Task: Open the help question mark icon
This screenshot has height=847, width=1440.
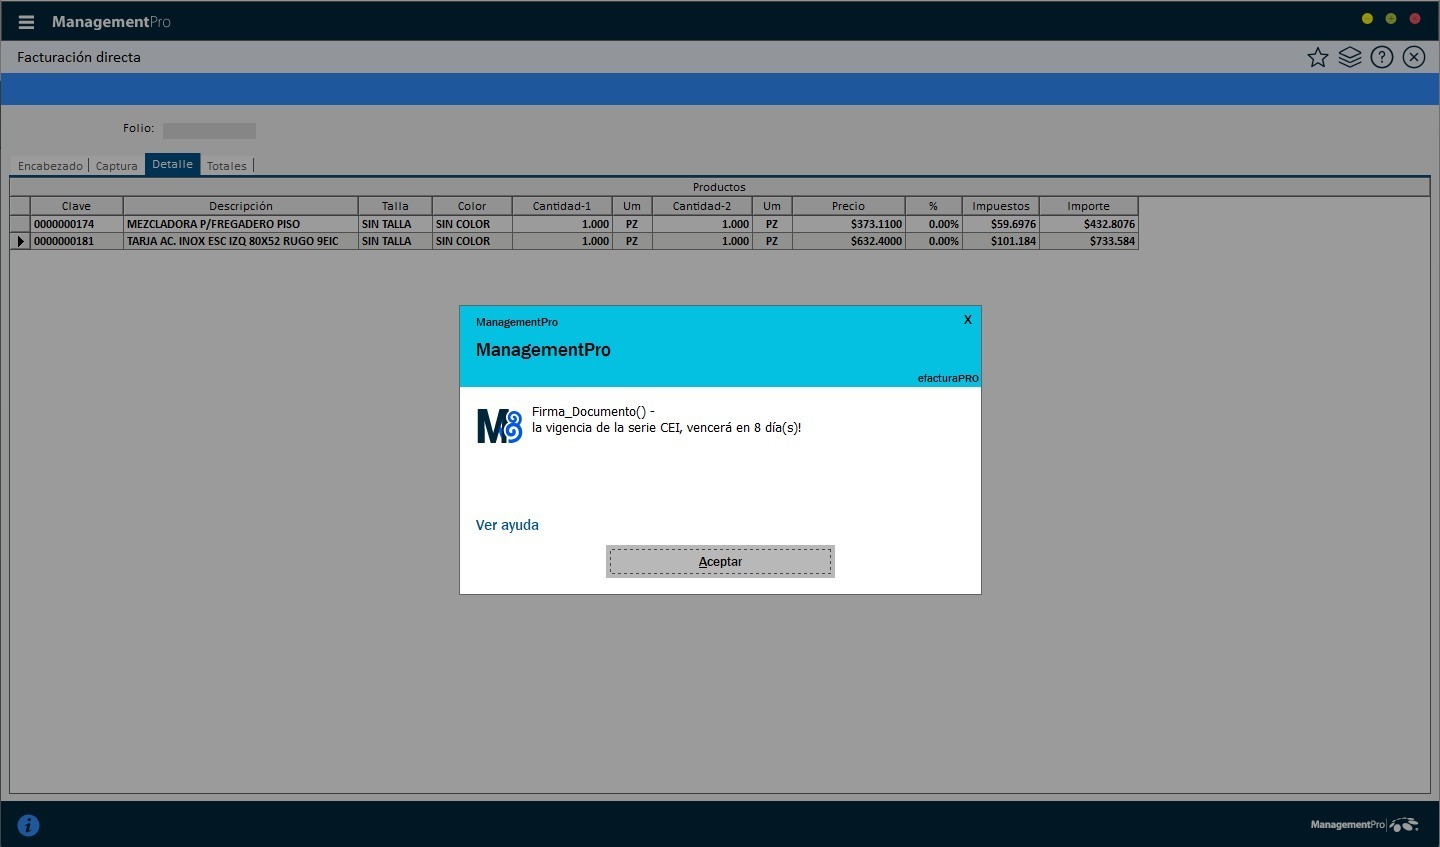Action: 1382,57
